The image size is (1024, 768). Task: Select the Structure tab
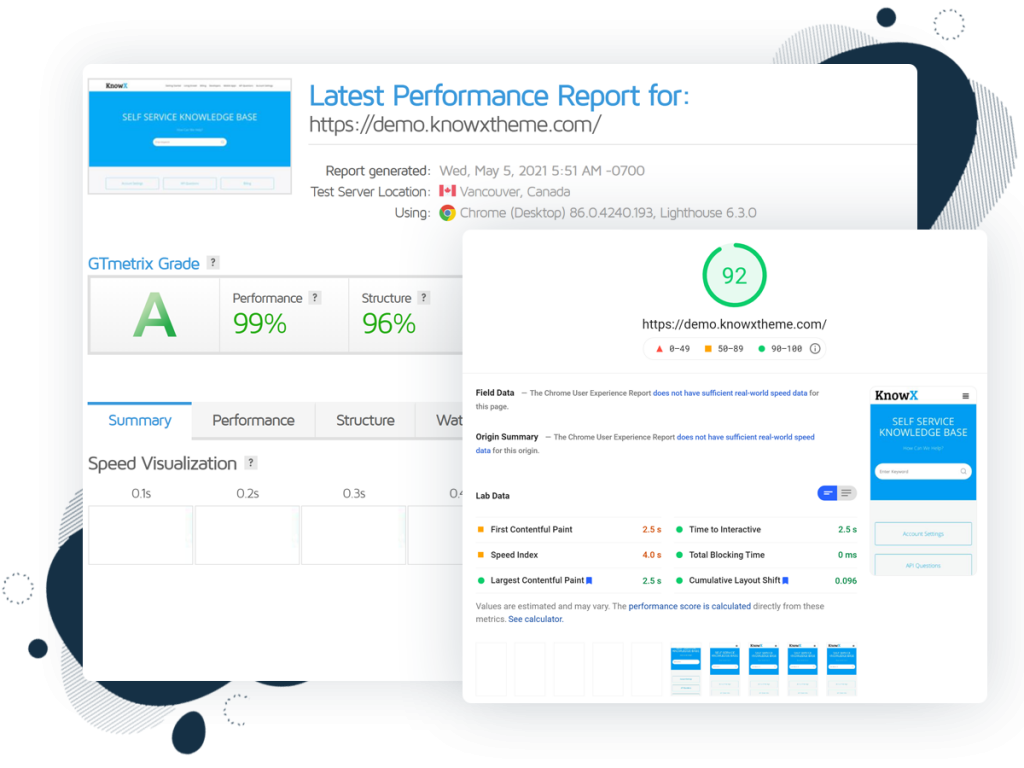pyautogui.click(x=365, y=421)
